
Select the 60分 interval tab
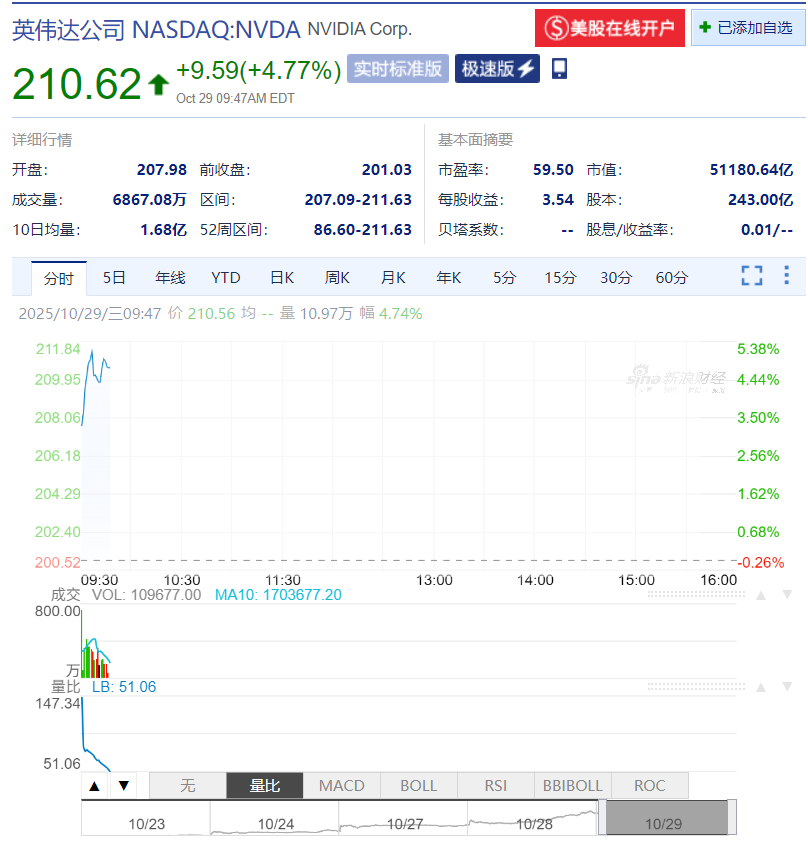672,278
